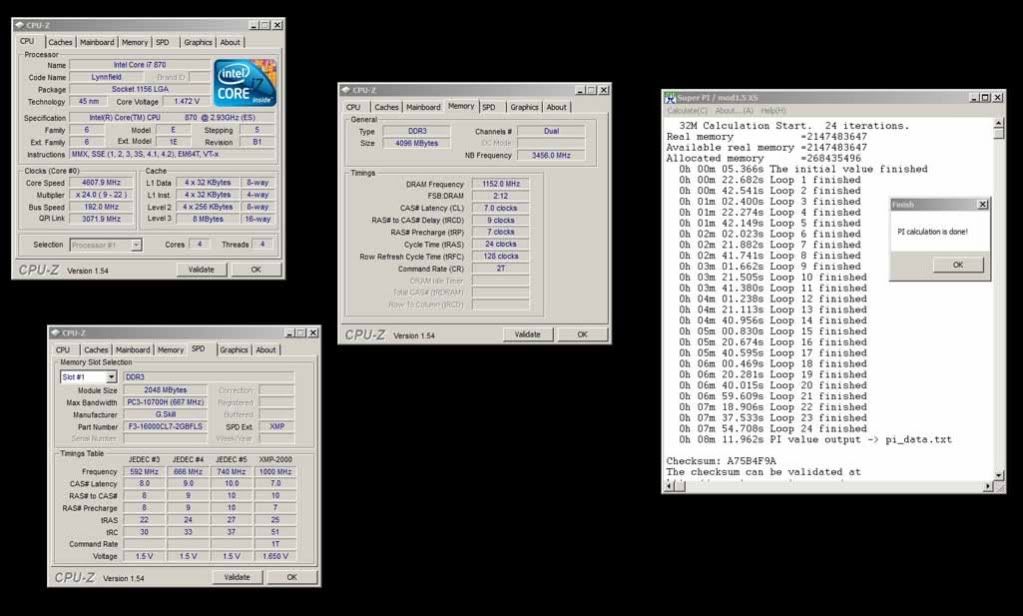Click the Checksum A75B4F9A line in Super PI
Screen dimensions: 1023x616
(x=721, y=461)
